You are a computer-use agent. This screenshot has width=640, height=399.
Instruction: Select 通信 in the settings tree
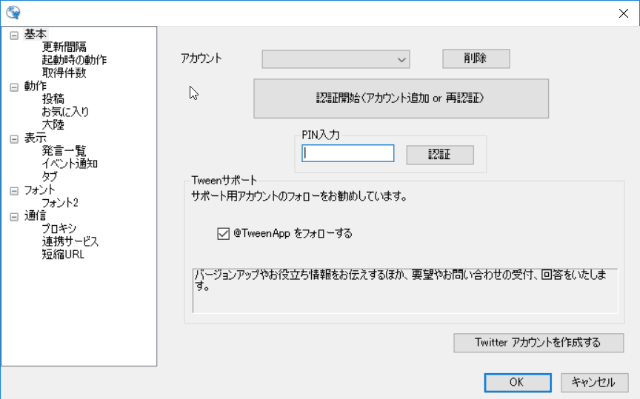tap(36, 215)
